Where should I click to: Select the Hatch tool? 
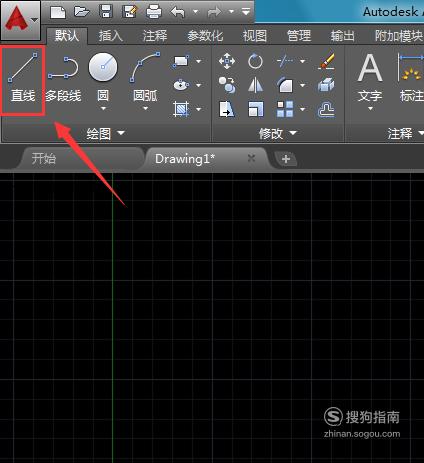[x=181, y=109]
